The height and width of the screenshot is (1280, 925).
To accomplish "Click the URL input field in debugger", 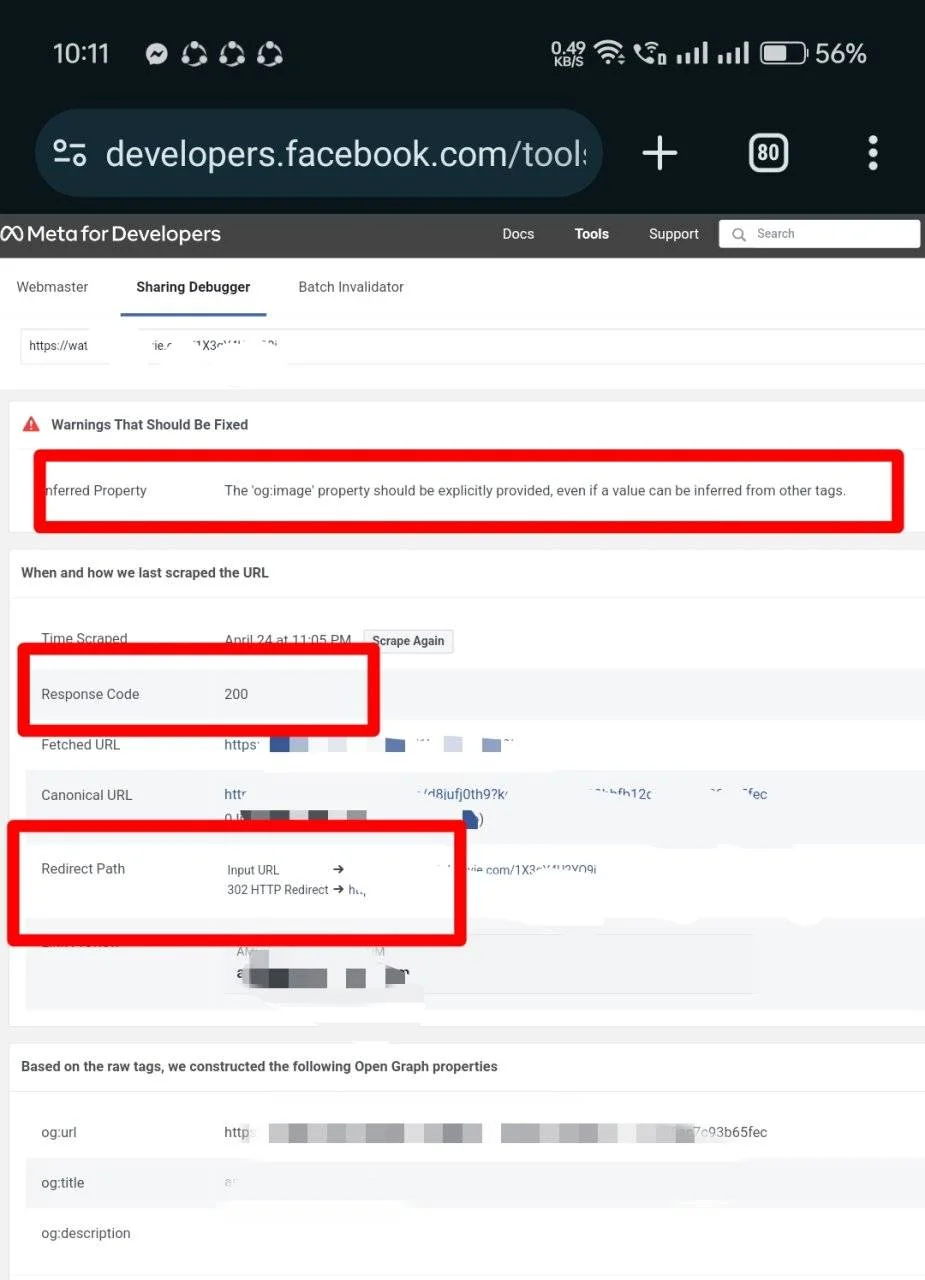I will [x=472, y=346].
